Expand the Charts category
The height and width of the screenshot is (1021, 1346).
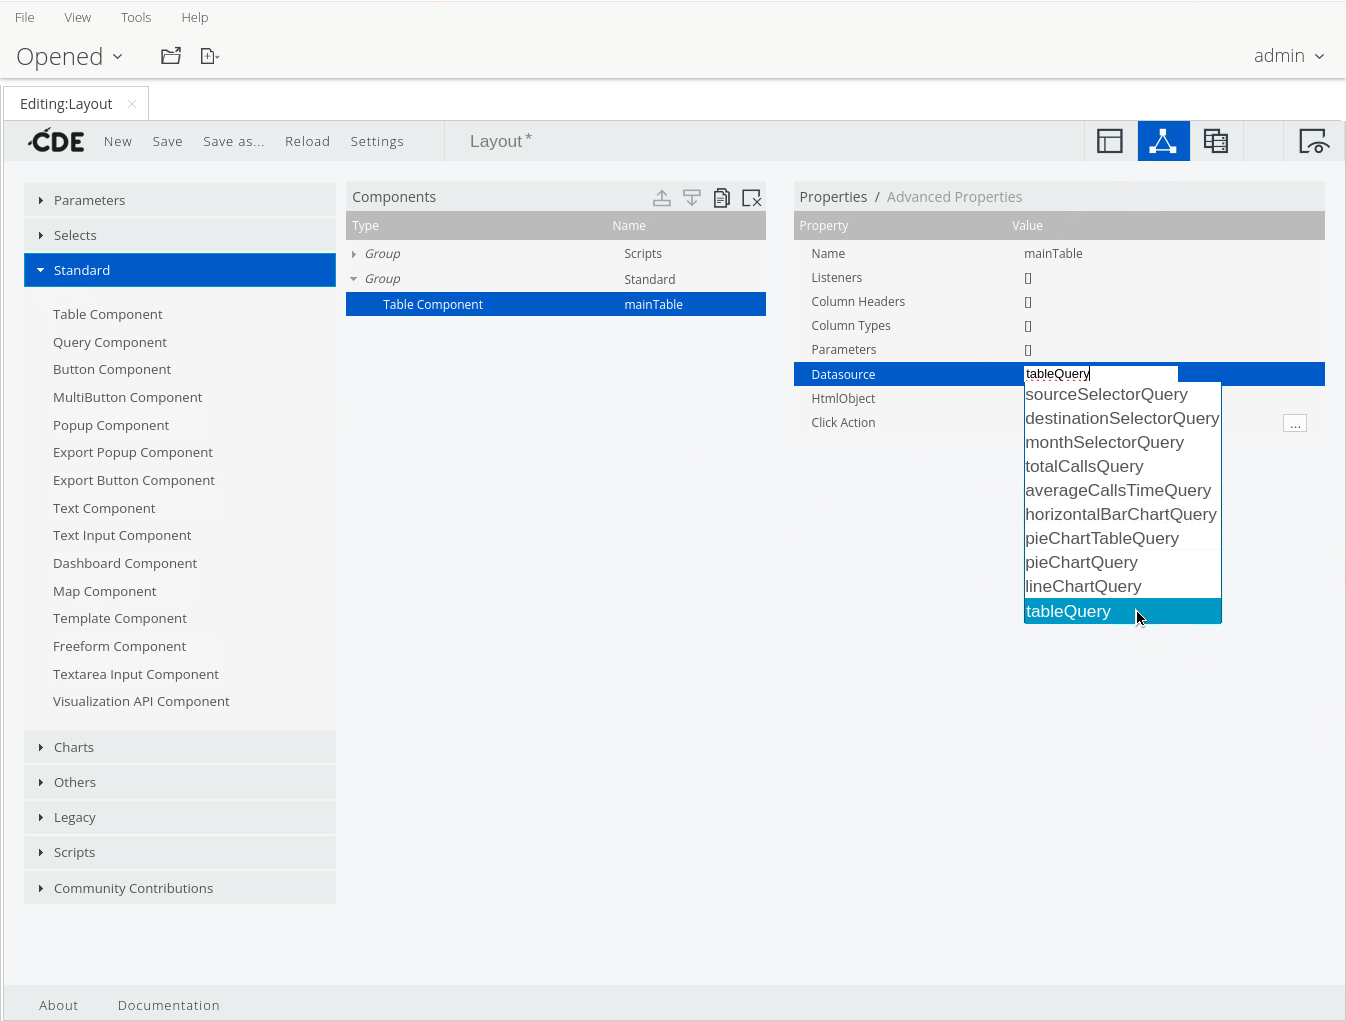74,747
